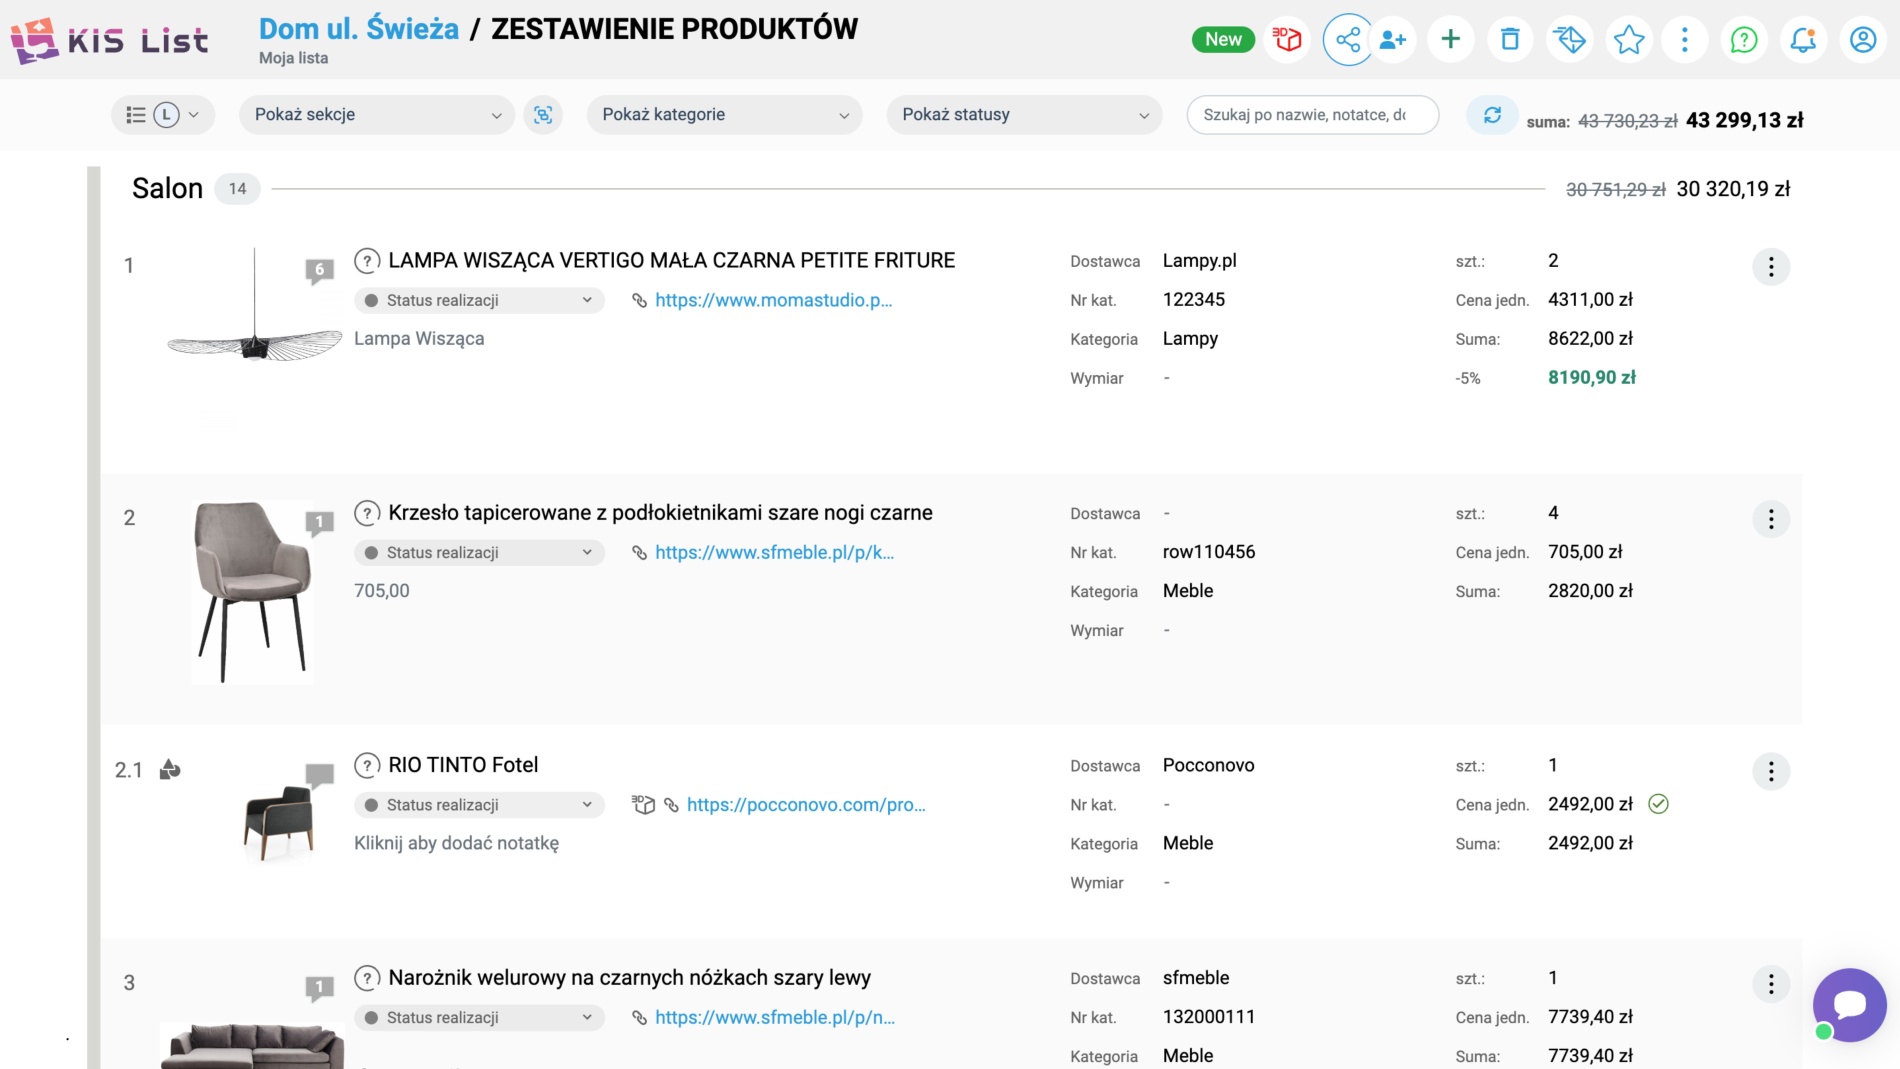This screenshot has height=1069, width=1900.
Task: Click the KIS List logo
Action: click(110, 40)
